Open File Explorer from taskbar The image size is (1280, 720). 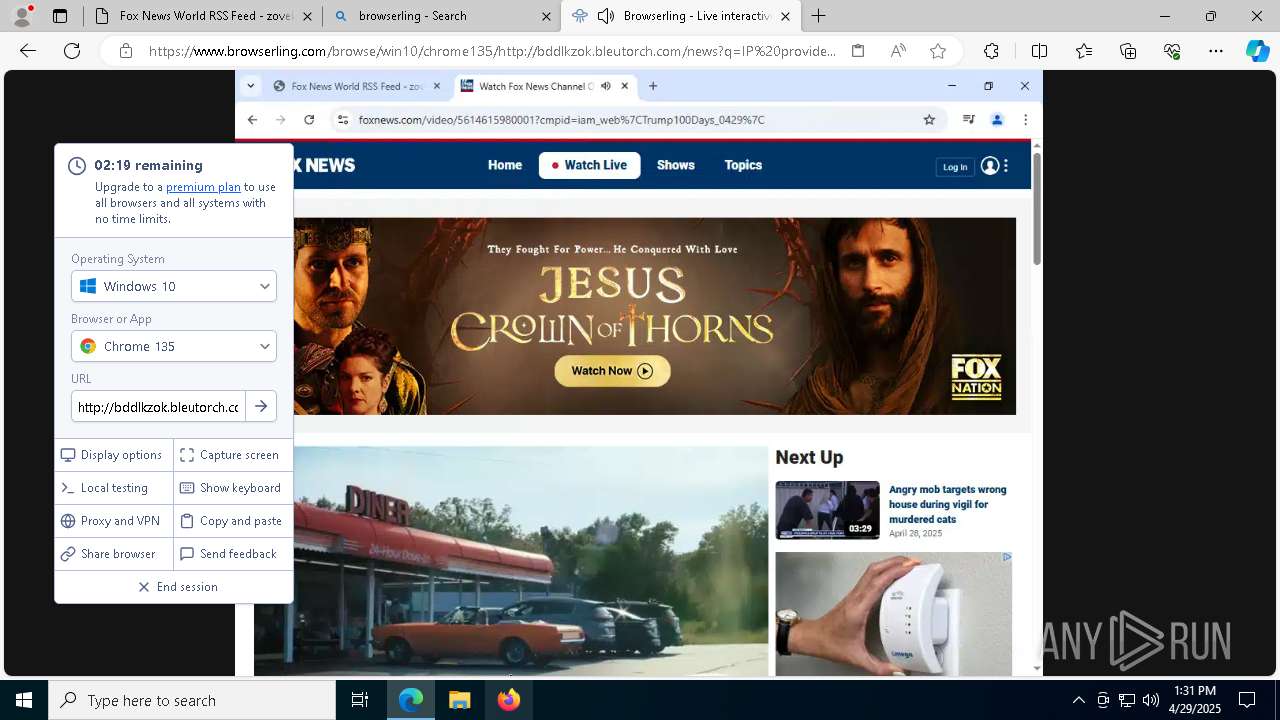click(459, 700)
